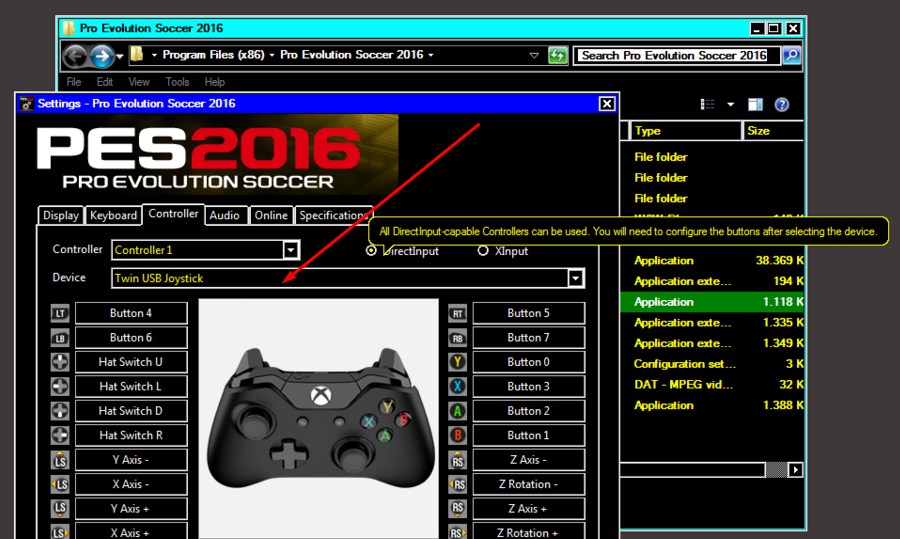Click the LT trigger icon
The height and width of the screenshot is (539, 900).
60,313
